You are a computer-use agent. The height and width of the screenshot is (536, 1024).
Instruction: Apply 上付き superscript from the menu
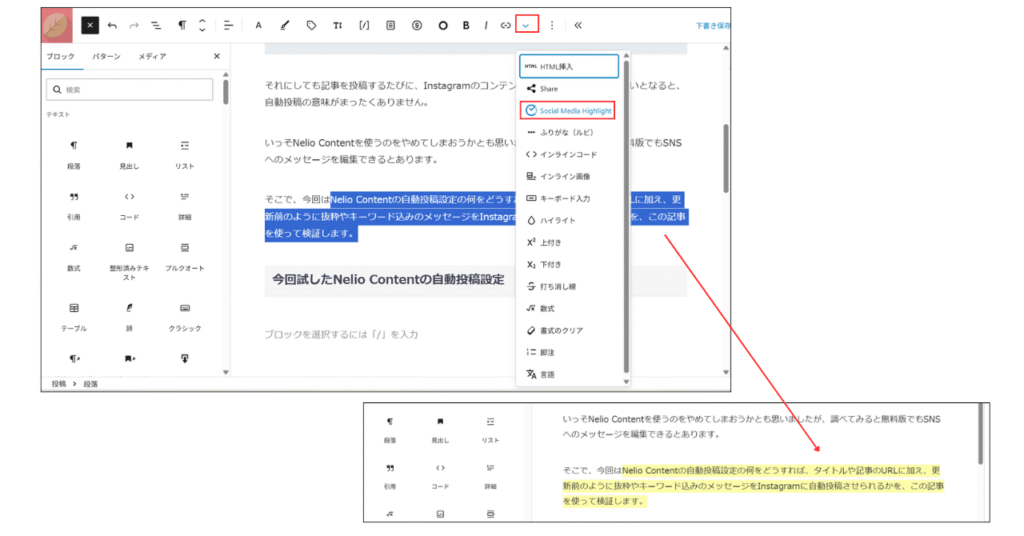[x=569, y=242]
